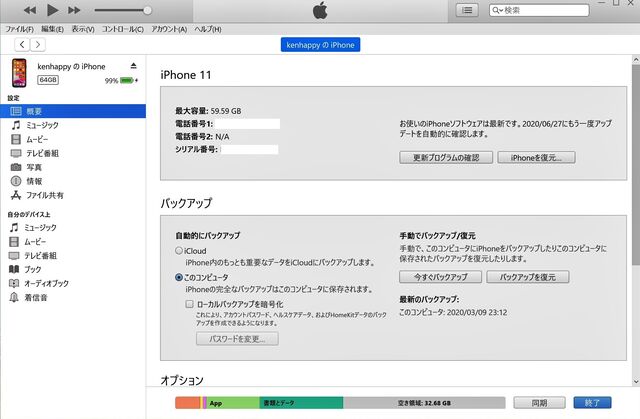Viewport: 640px width, 419px height.
Task: Click the latest backup date 2020/03/09 23:12
Action: tap(477, 313)
